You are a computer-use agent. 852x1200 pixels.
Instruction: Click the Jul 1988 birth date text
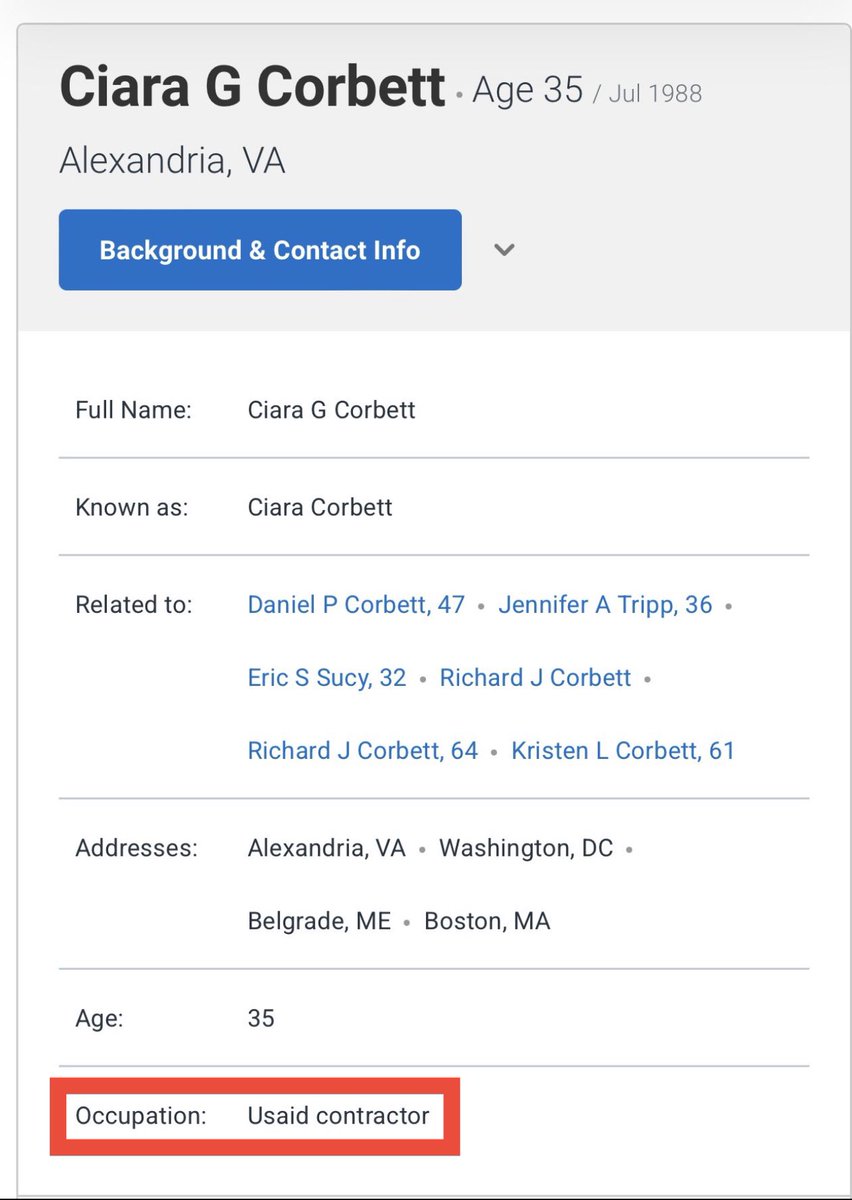[656, 94]
